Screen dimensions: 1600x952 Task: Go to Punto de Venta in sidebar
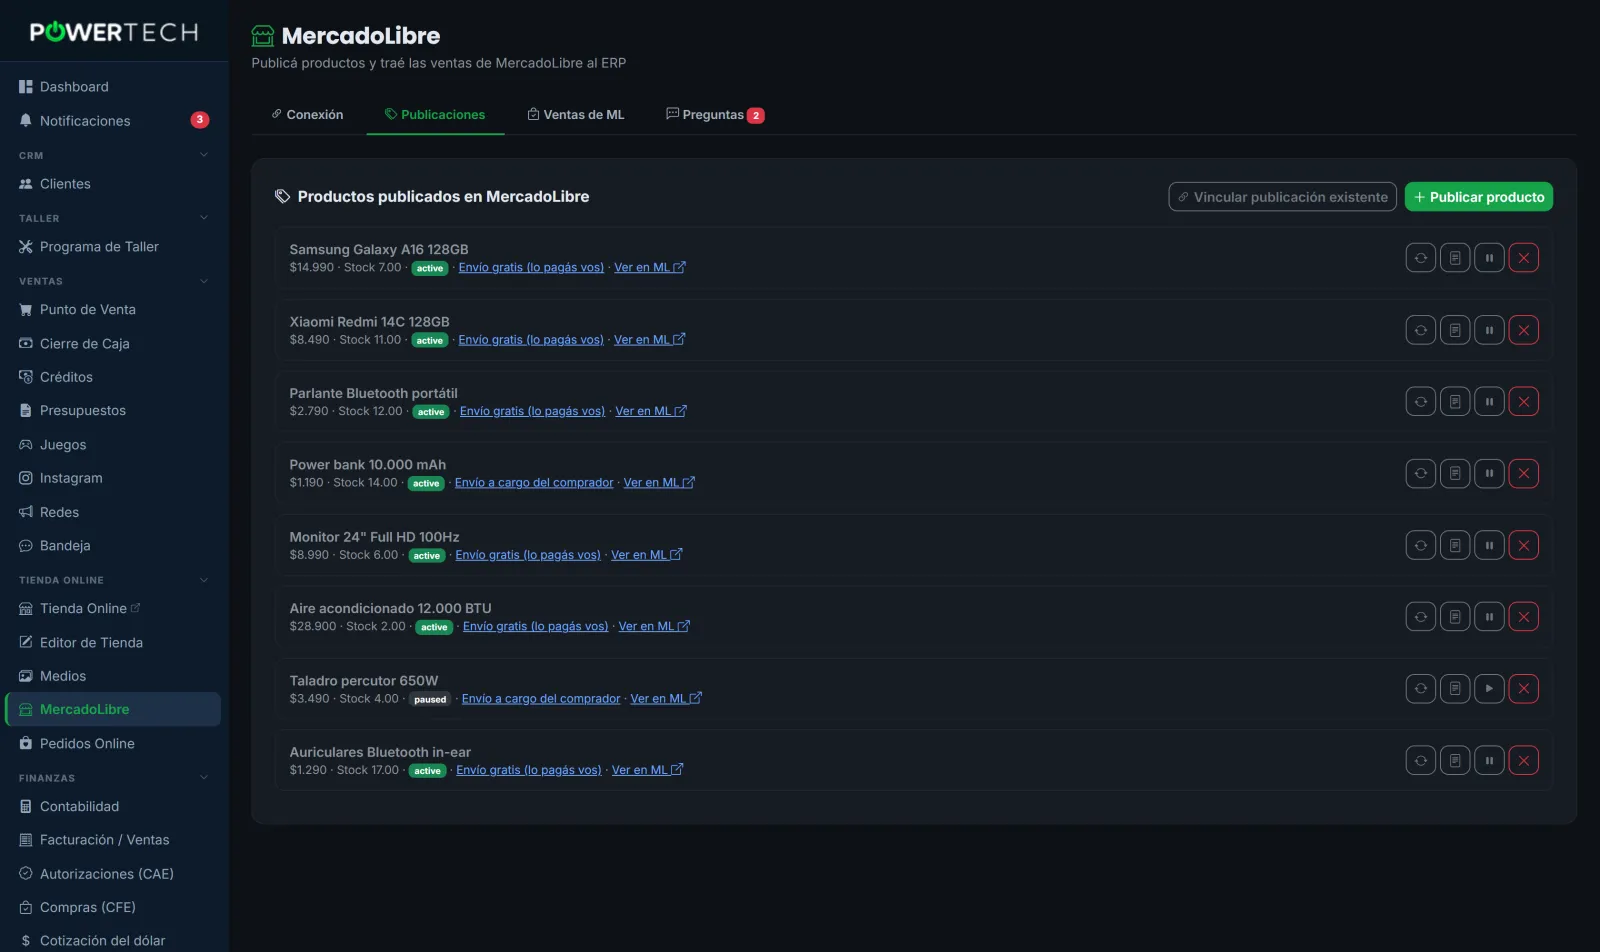tap(114, 310)
